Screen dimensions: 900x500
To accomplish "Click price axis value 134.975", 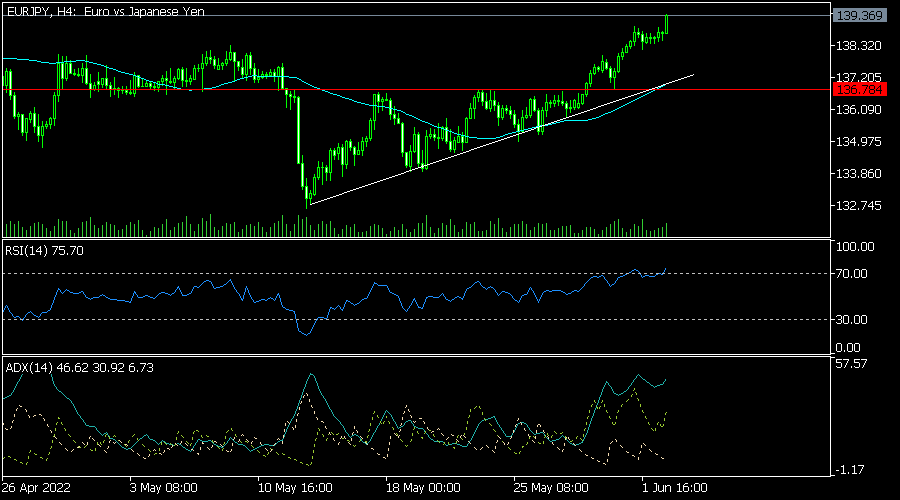I will [859, 142].
